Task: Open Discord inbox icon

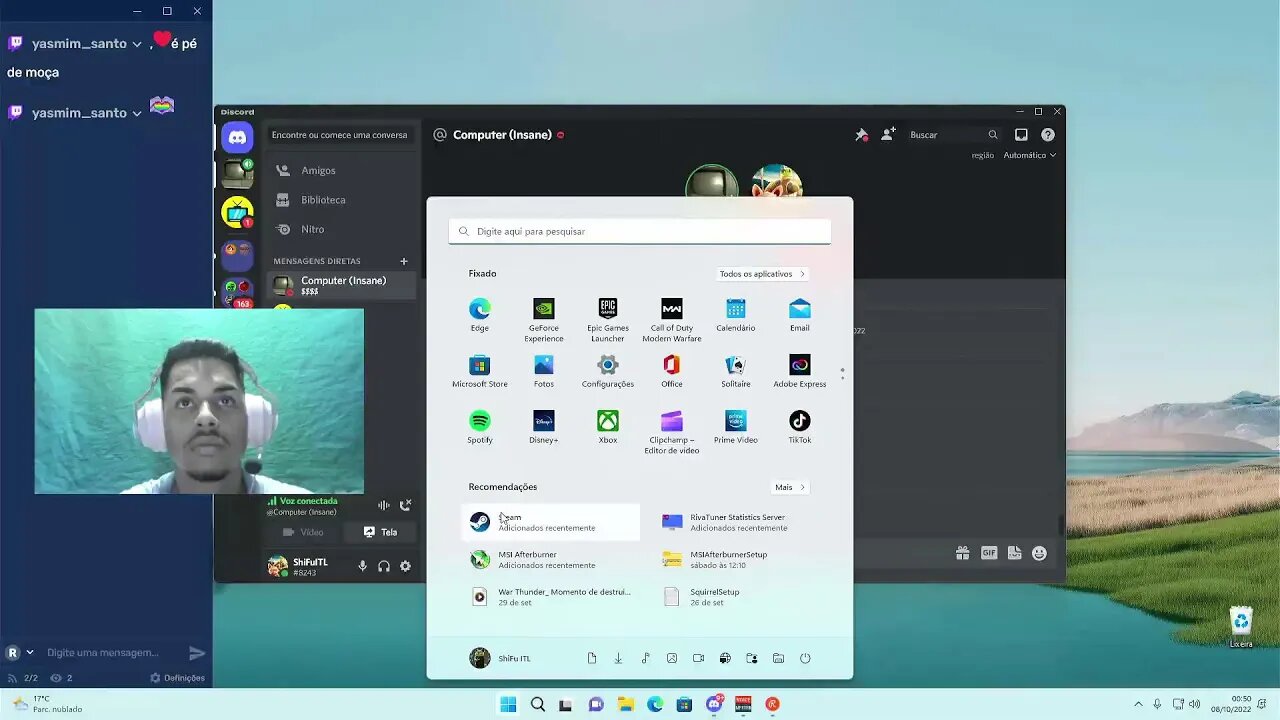Action: (x=1021, y=135)
